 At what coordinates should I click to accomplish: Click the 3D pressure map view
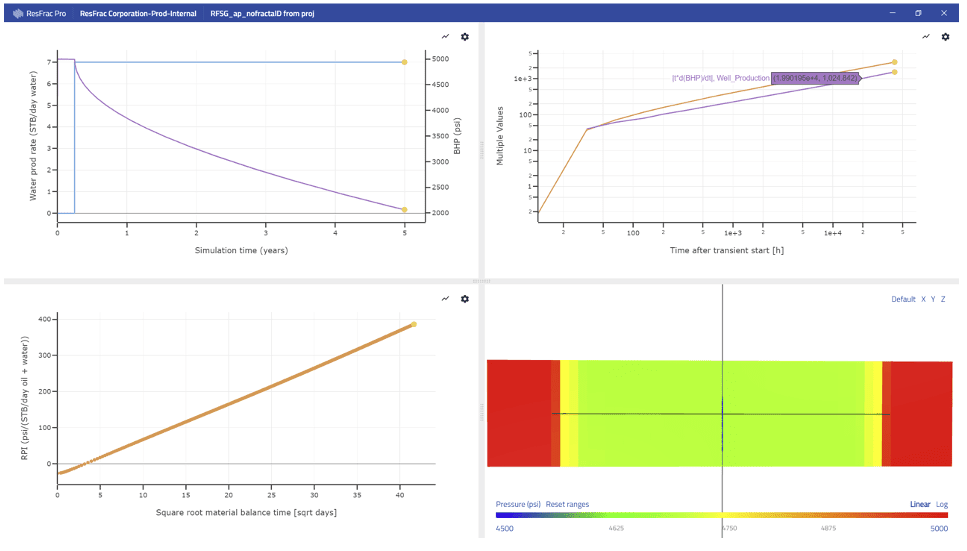click(720, 413)
